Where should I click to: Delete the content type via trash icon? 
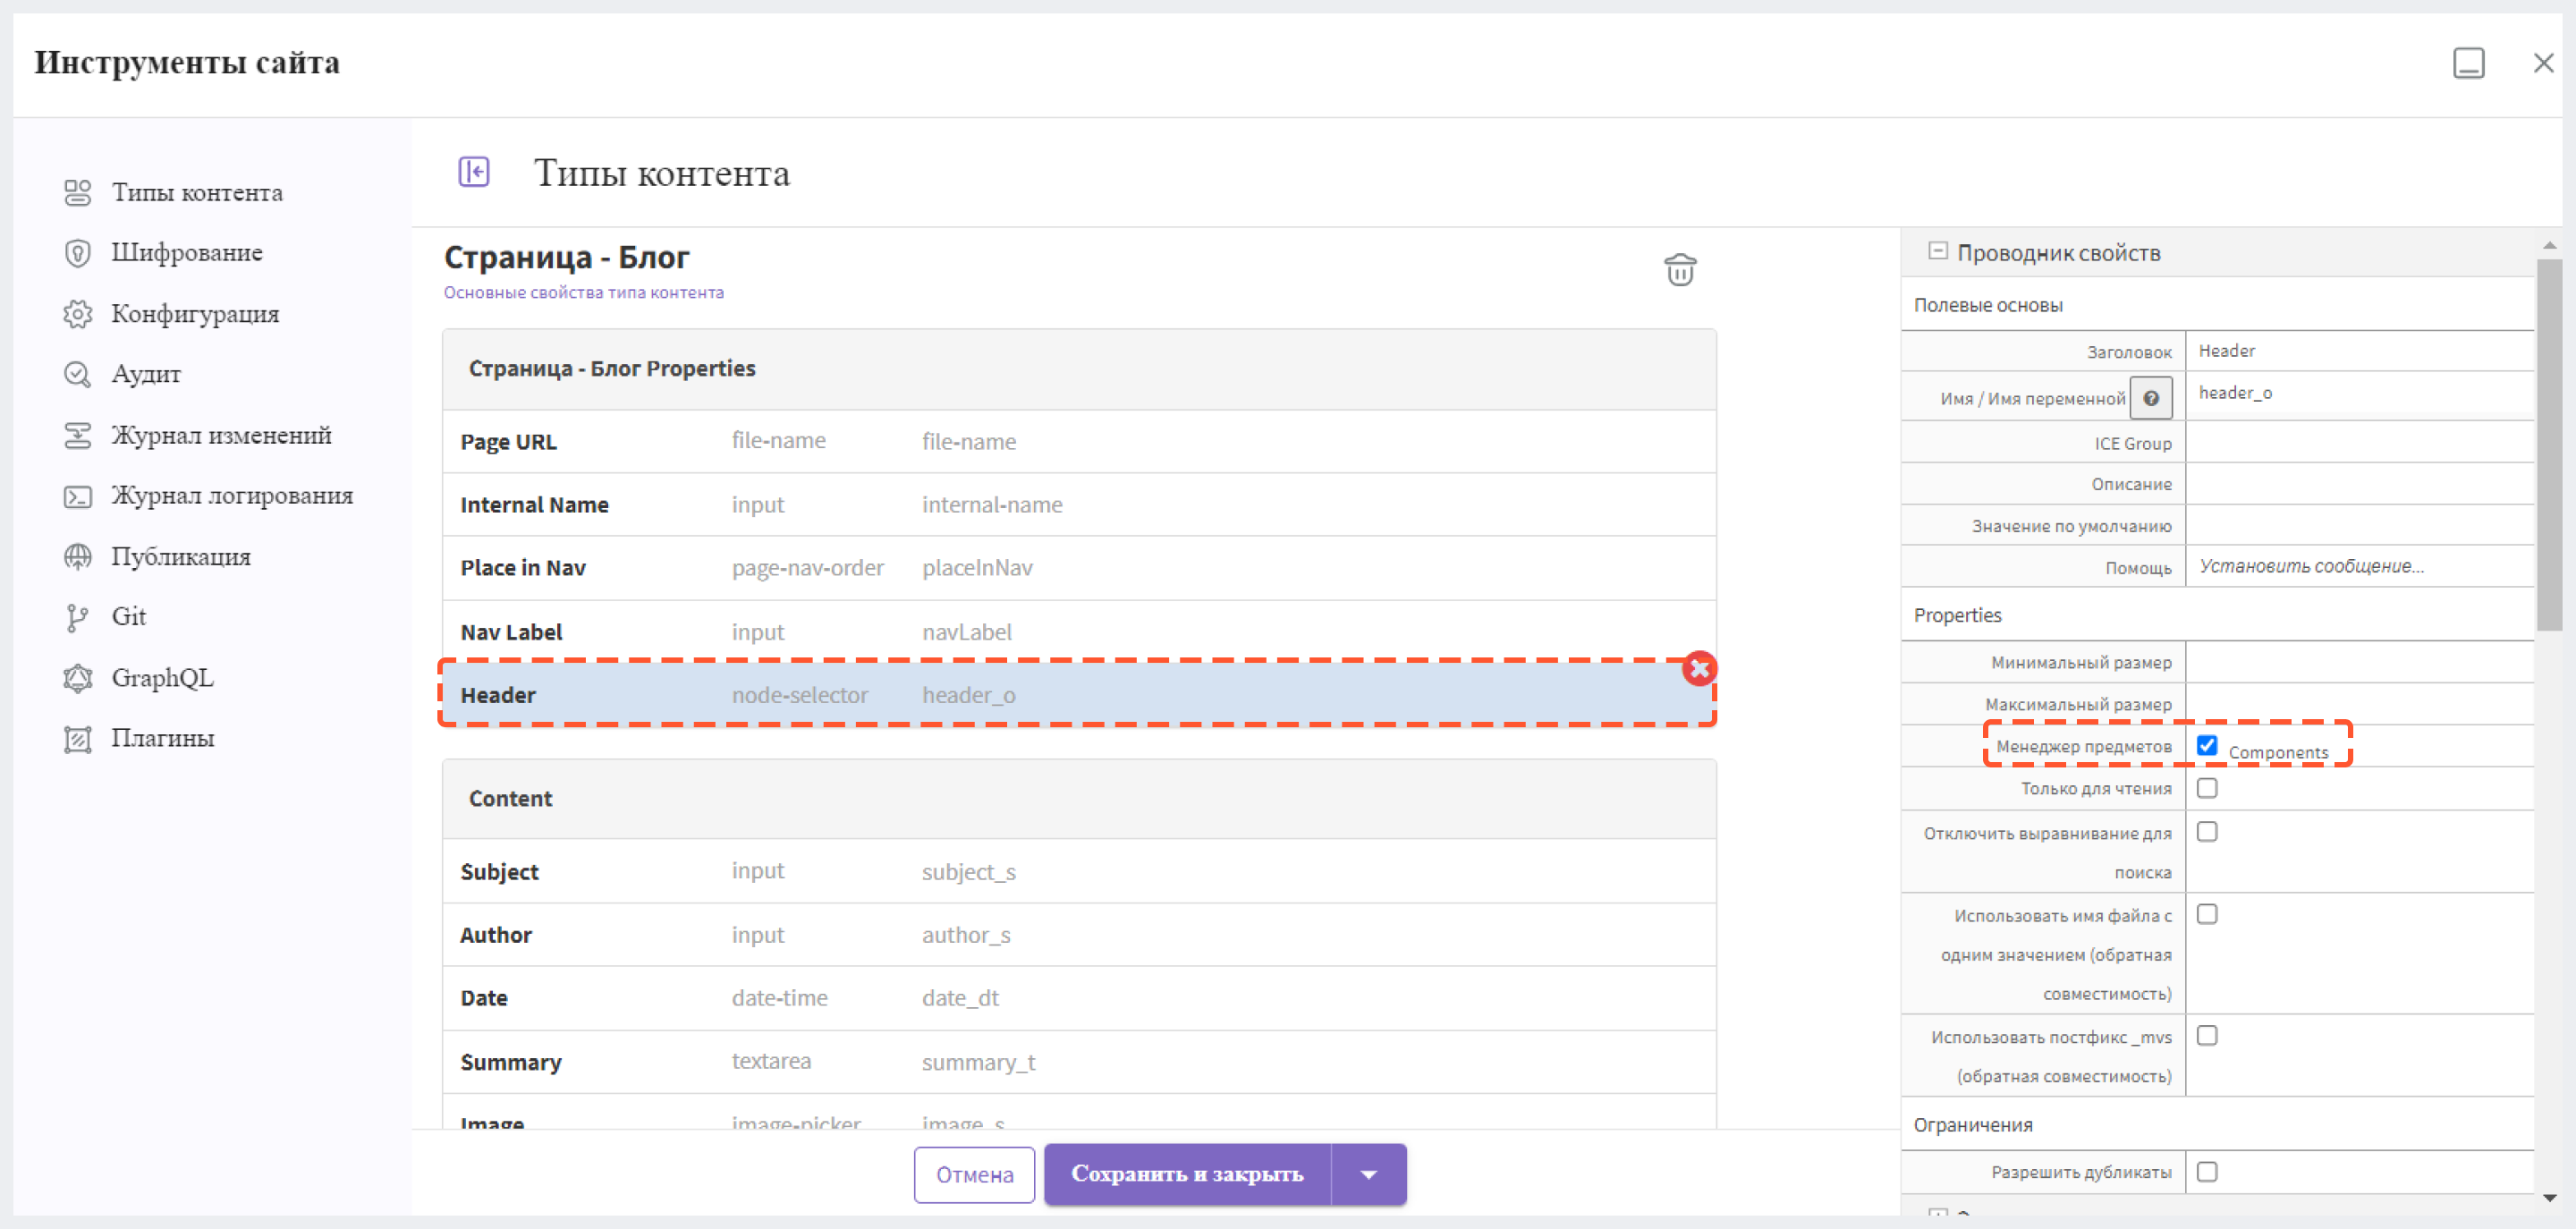1679,269
